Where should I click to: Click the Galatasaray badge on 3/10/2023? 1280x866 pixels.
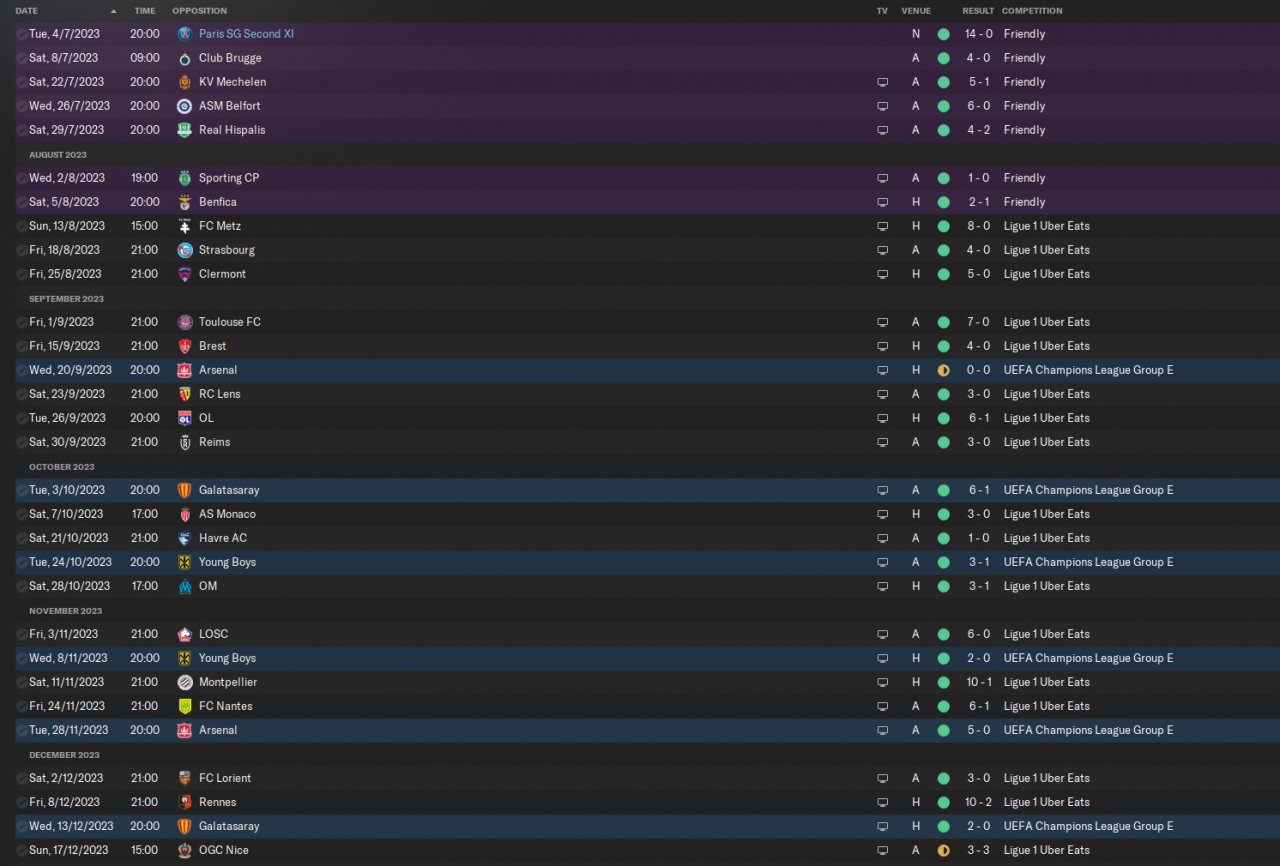click(184, 490)
